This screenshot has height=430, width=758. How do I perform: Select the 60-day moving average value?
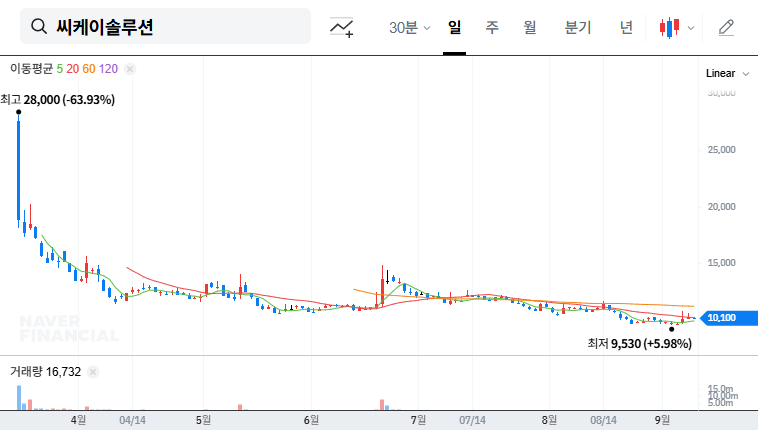click(89, 69)
